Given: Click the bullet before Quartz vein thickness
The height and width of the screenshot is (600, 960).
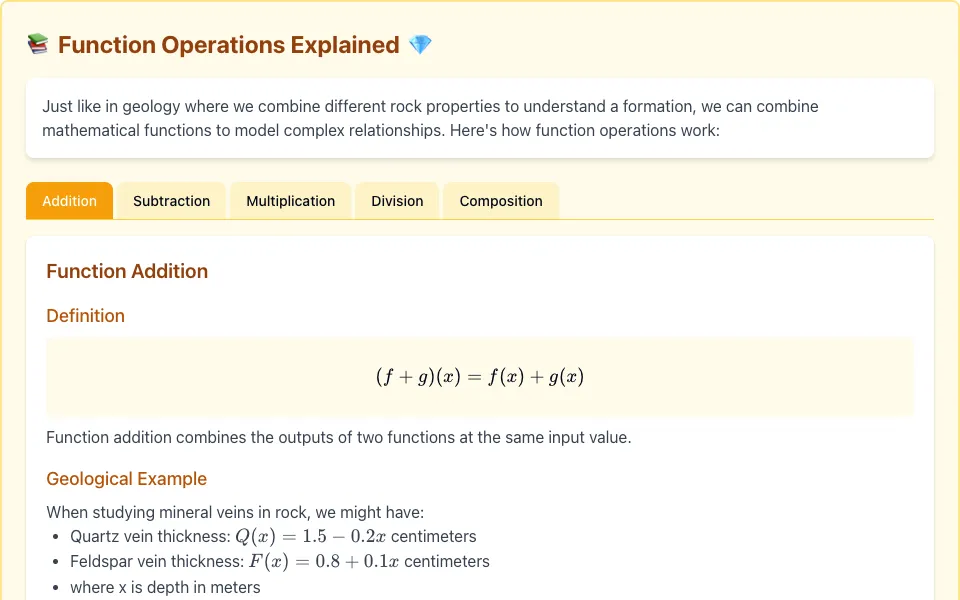Looking at the screenshot, I should tap(56, 537).
